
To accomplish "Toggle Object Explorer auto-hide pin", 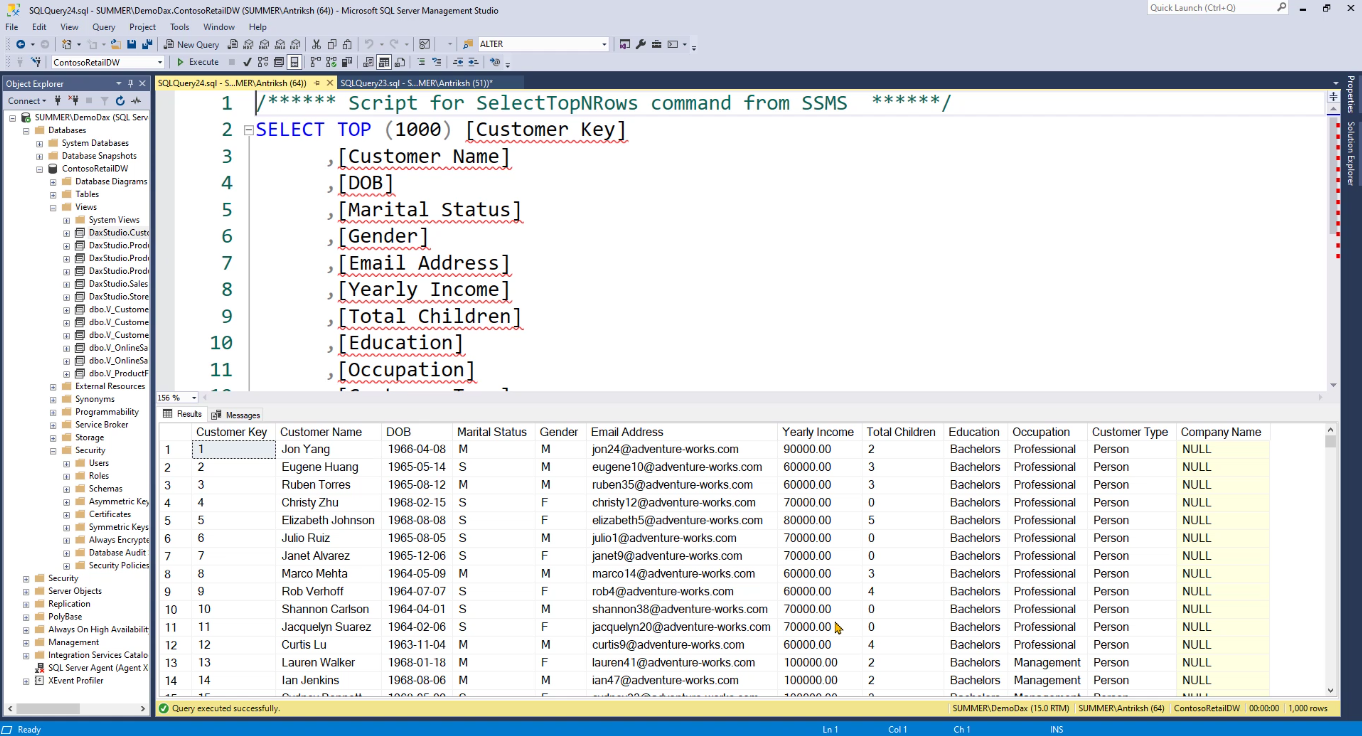I will click(x=131, y=84).
